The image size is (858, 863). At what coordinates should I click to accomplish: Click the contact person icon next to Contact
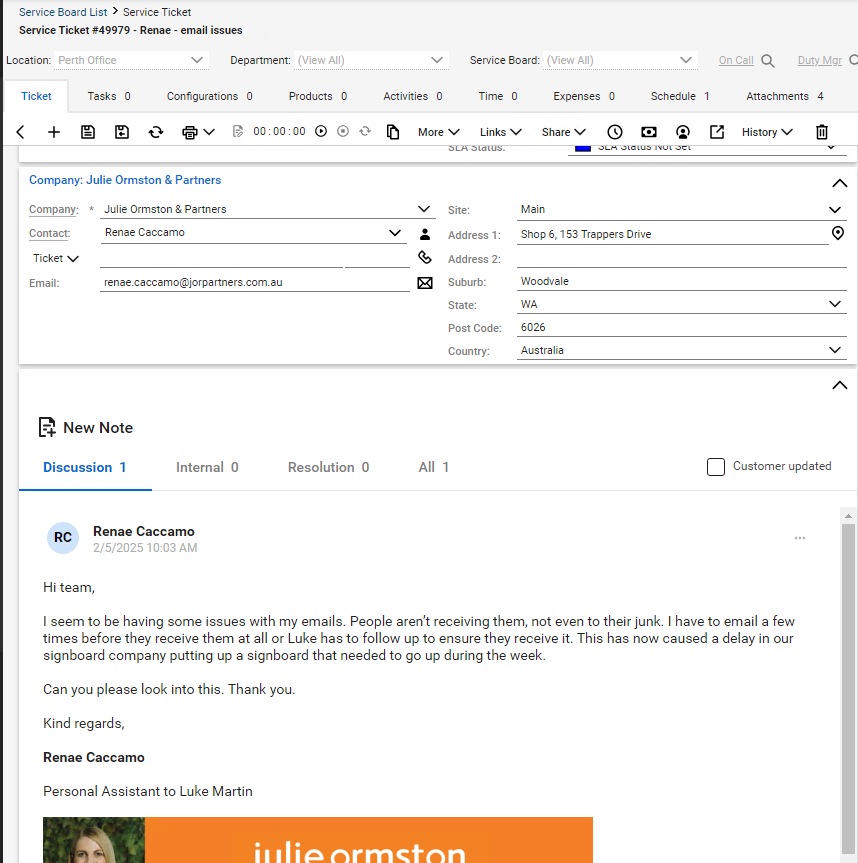[425, 234]
